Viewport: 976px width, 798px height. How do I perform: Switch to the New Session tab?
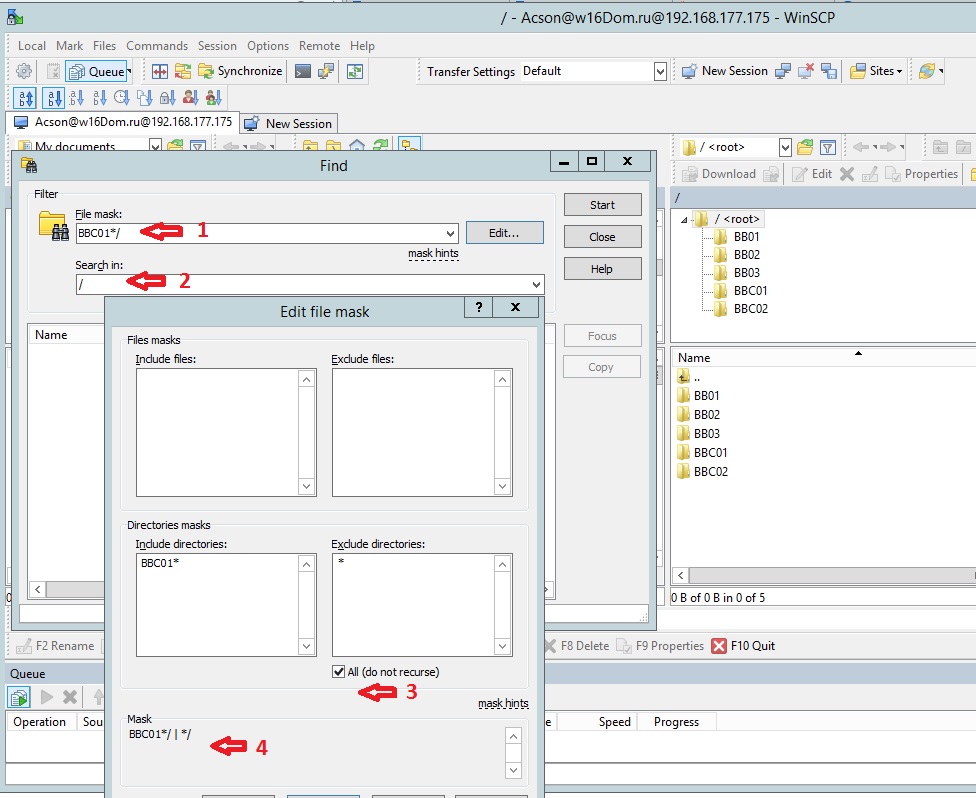tap(289, 123)
